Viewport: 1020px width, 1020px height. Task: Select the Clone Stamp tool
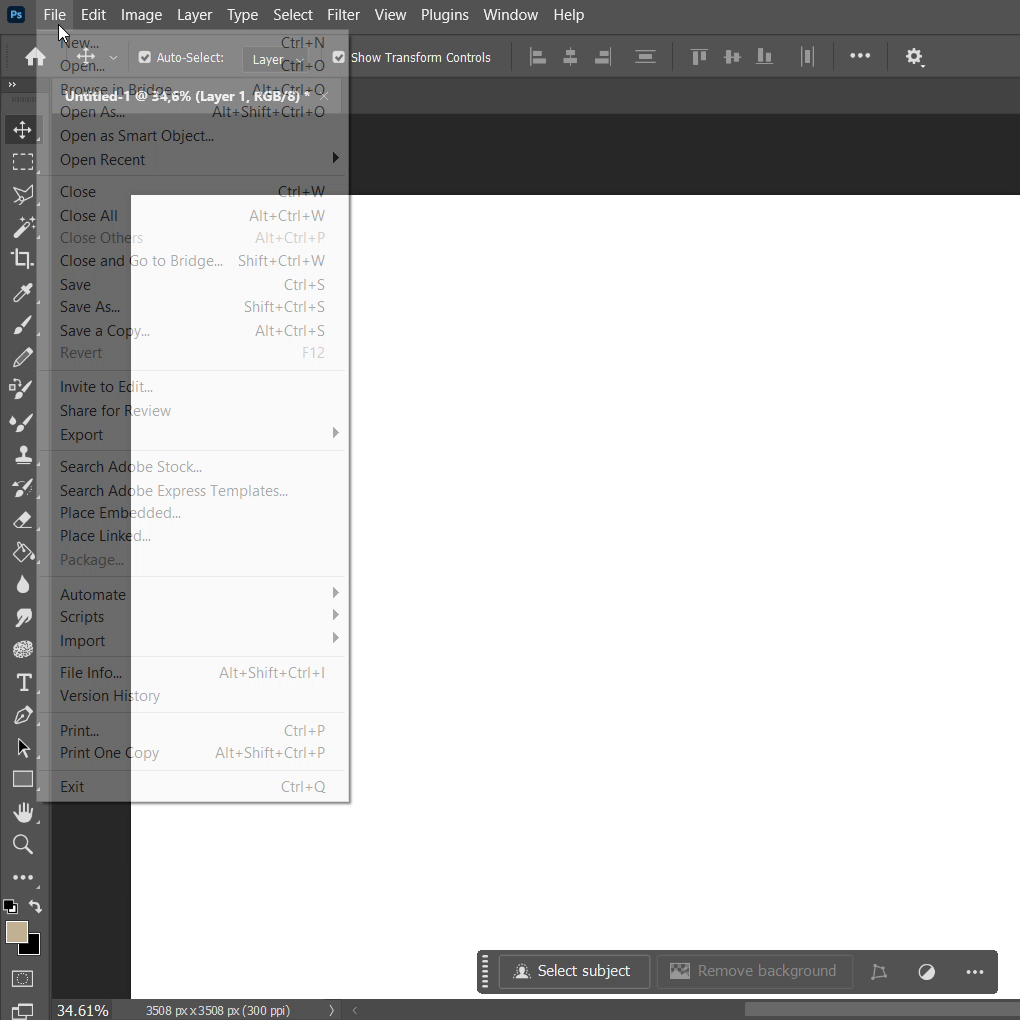[x=23, y=454]
